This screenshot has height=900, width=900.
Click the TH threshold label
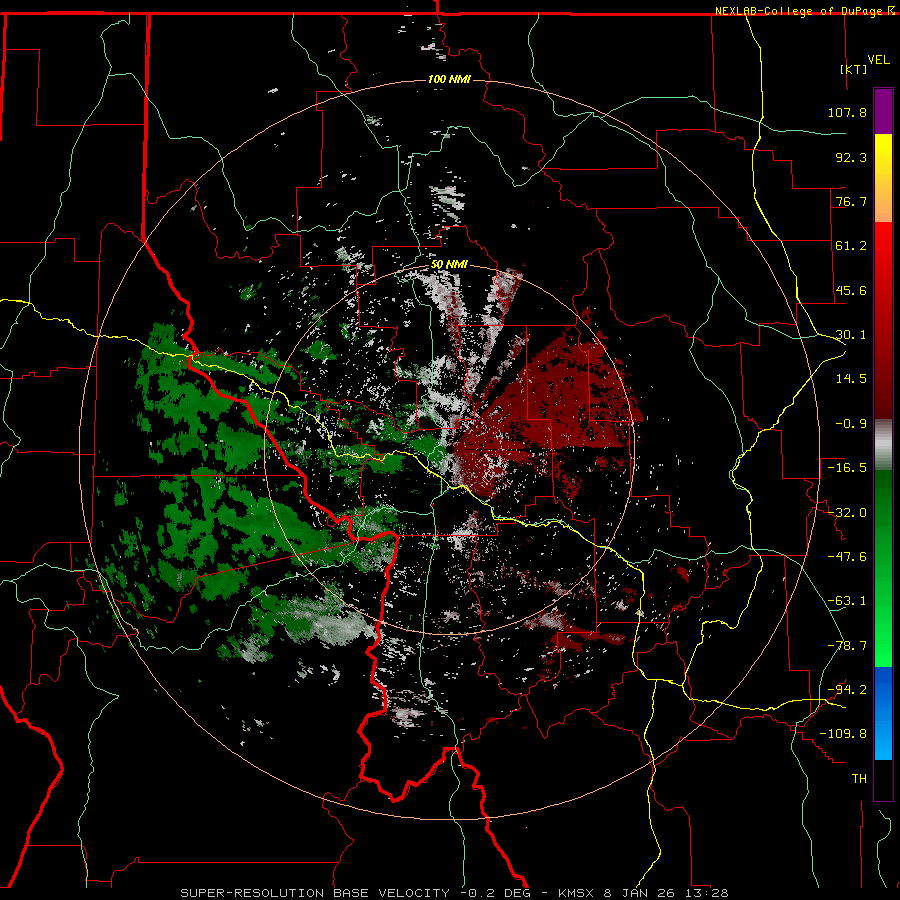(x=859, y=779)
